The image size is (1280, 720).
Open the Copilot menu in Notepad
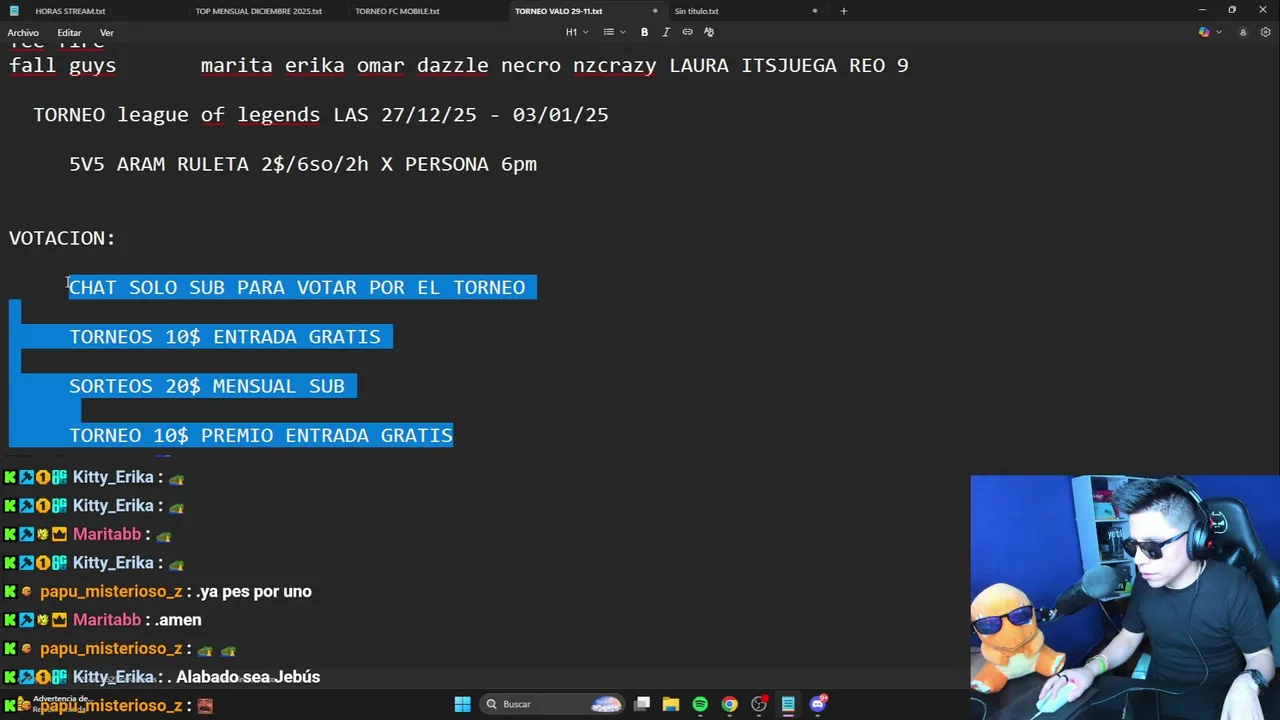tap(1209, 32)
